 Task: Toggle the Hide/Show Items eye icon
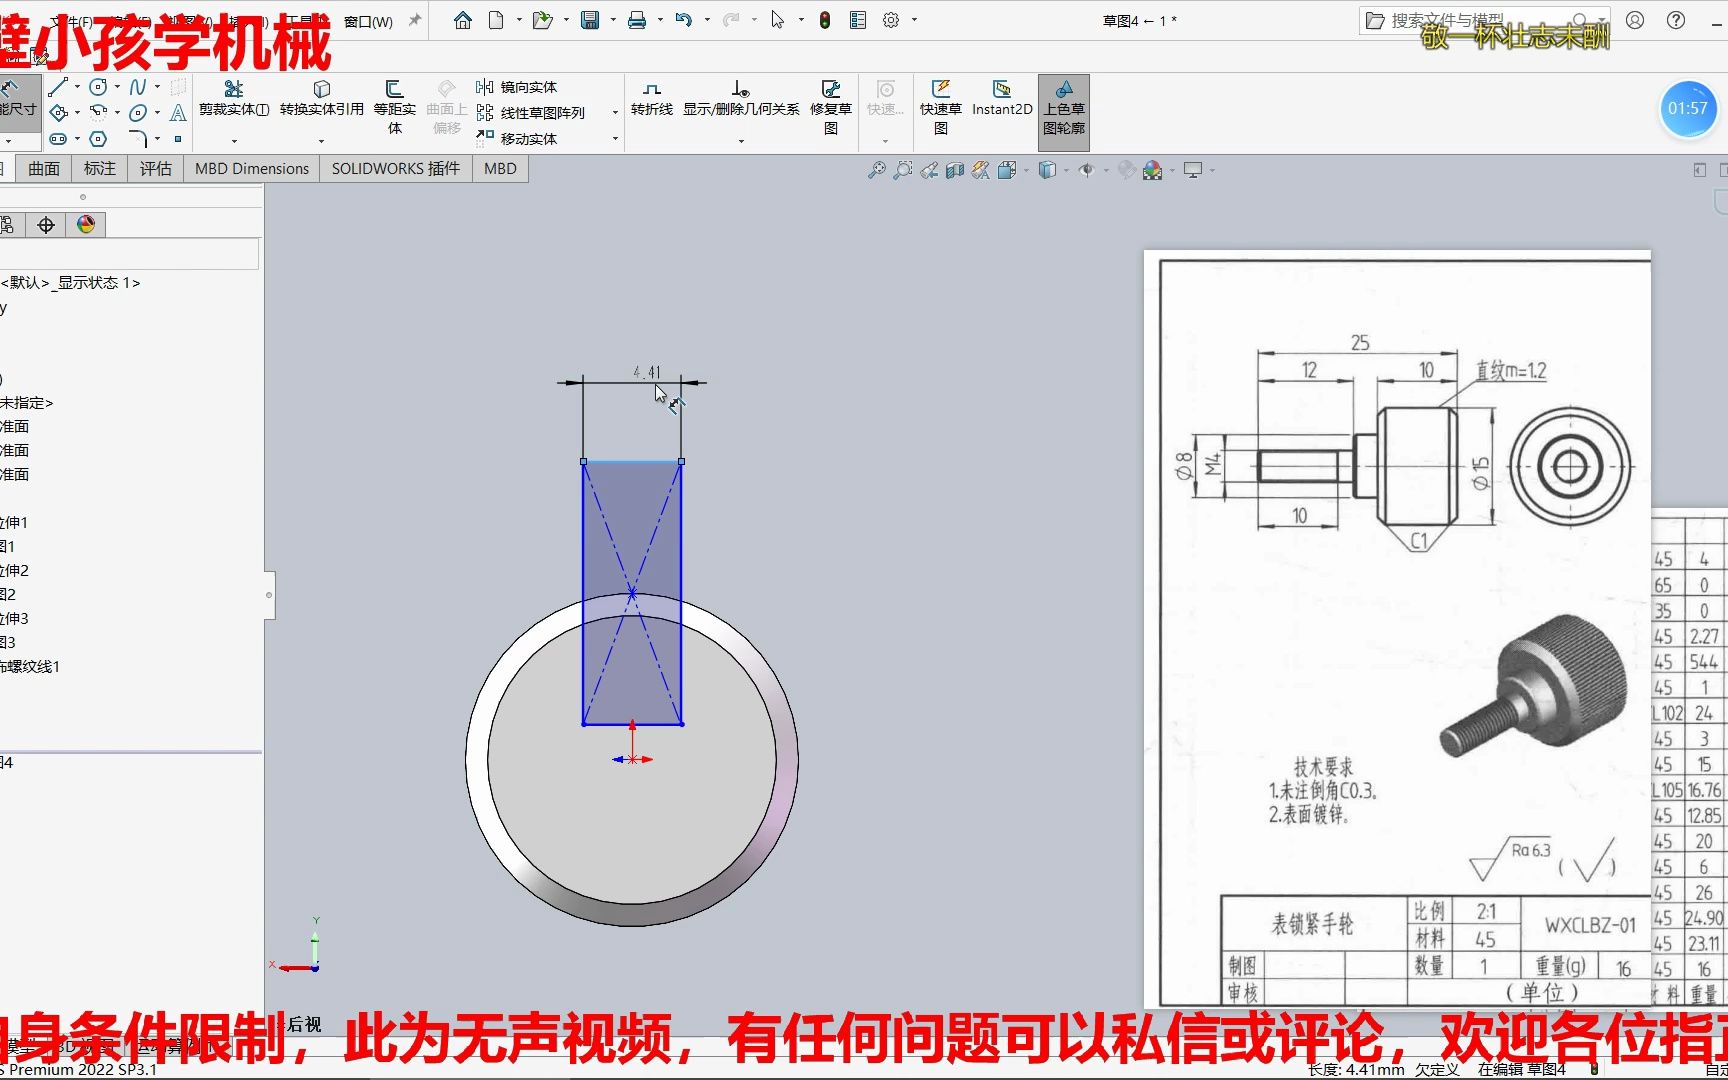pyautogui.click(x=1088, y=170)
